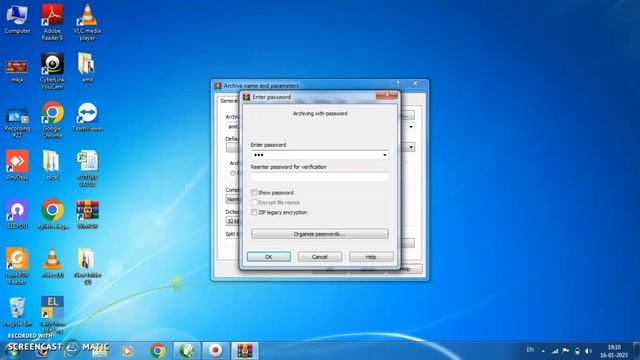Image resolution: width=640 pixels, height=360 pixels.
Task: Click the media player taskbar icon
Action: pos(127,351)
